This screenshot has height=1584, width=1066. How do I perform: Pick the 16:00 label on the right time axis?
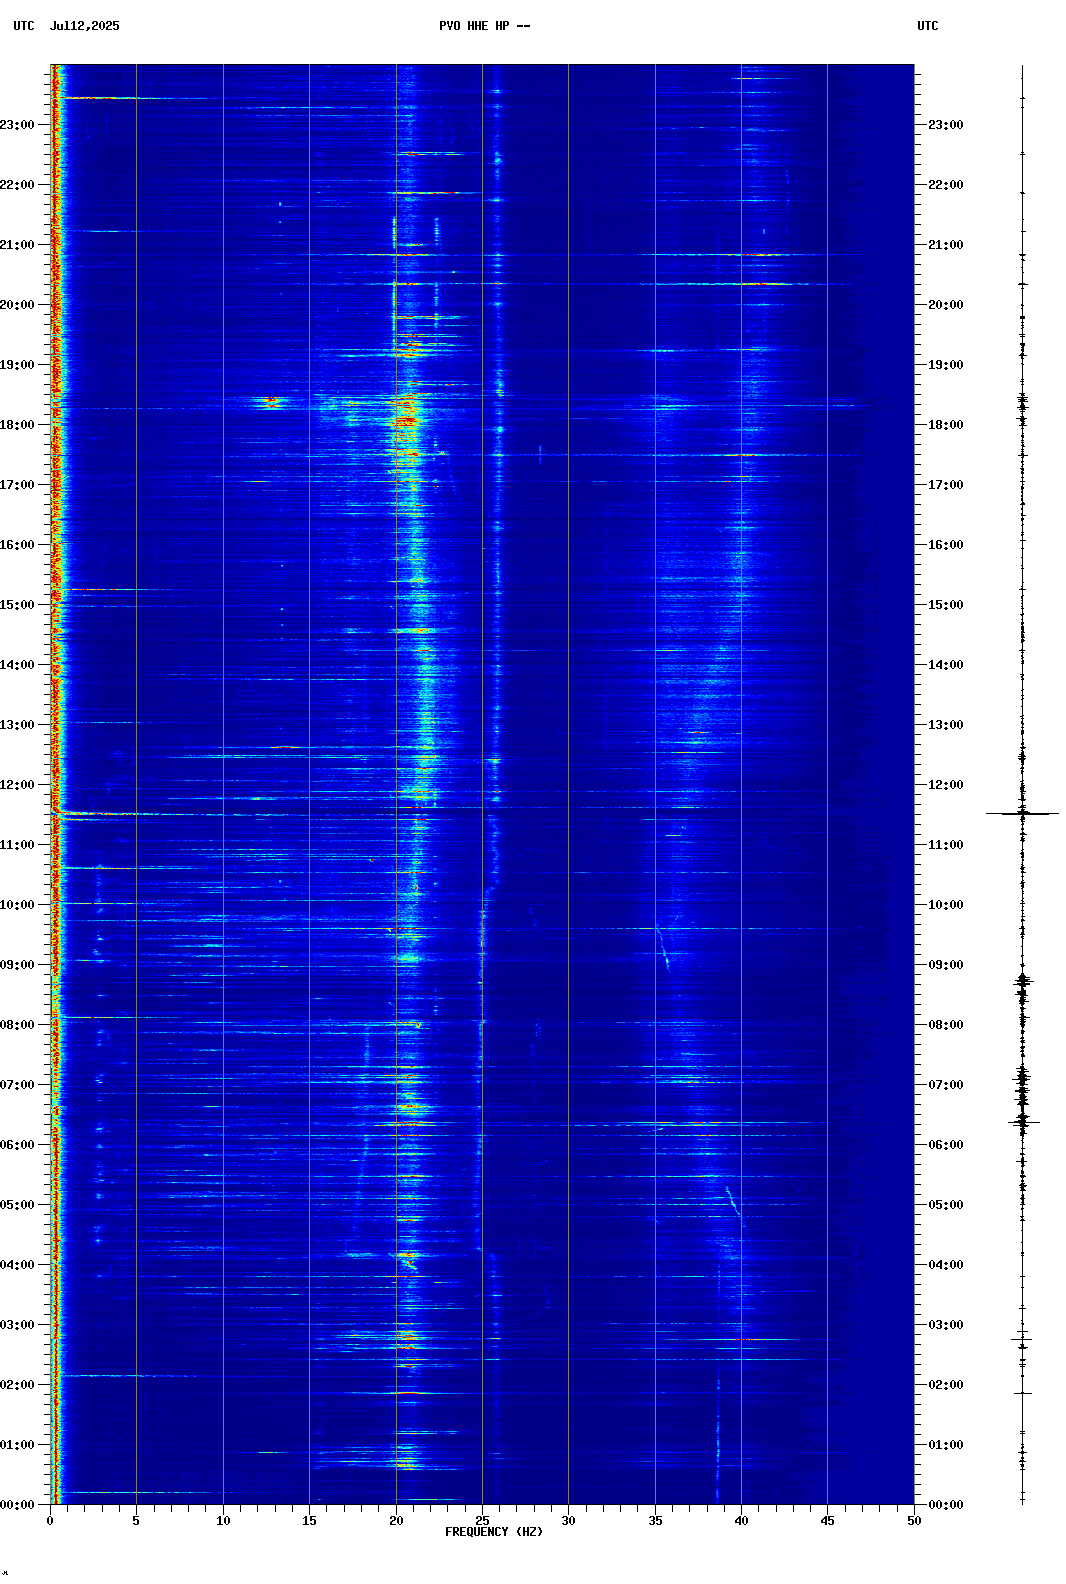946,545
